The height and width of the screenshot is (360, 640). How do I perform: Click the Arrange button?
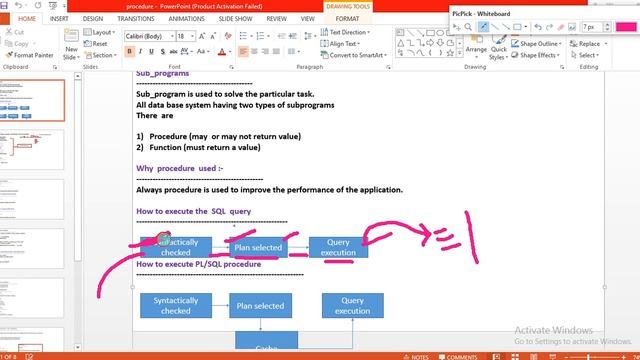pos(476,46)
